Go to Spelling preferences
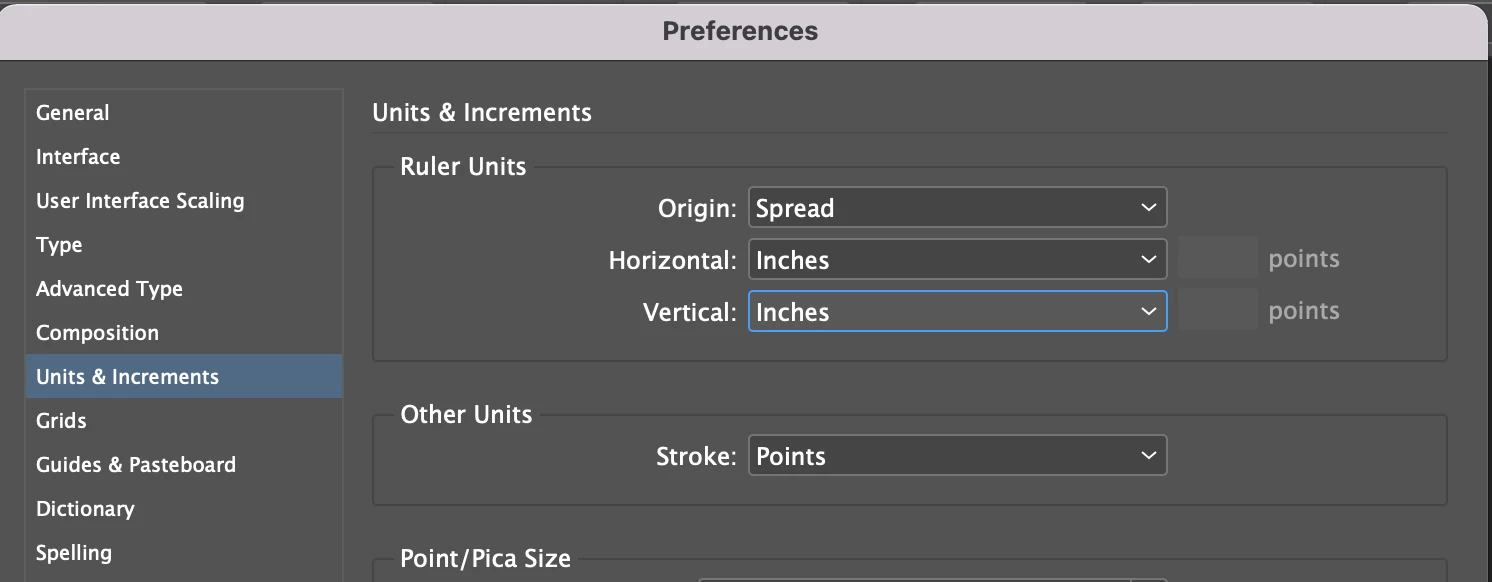The width and height of the screenshot is (1492, 582). tap(74, 553)
